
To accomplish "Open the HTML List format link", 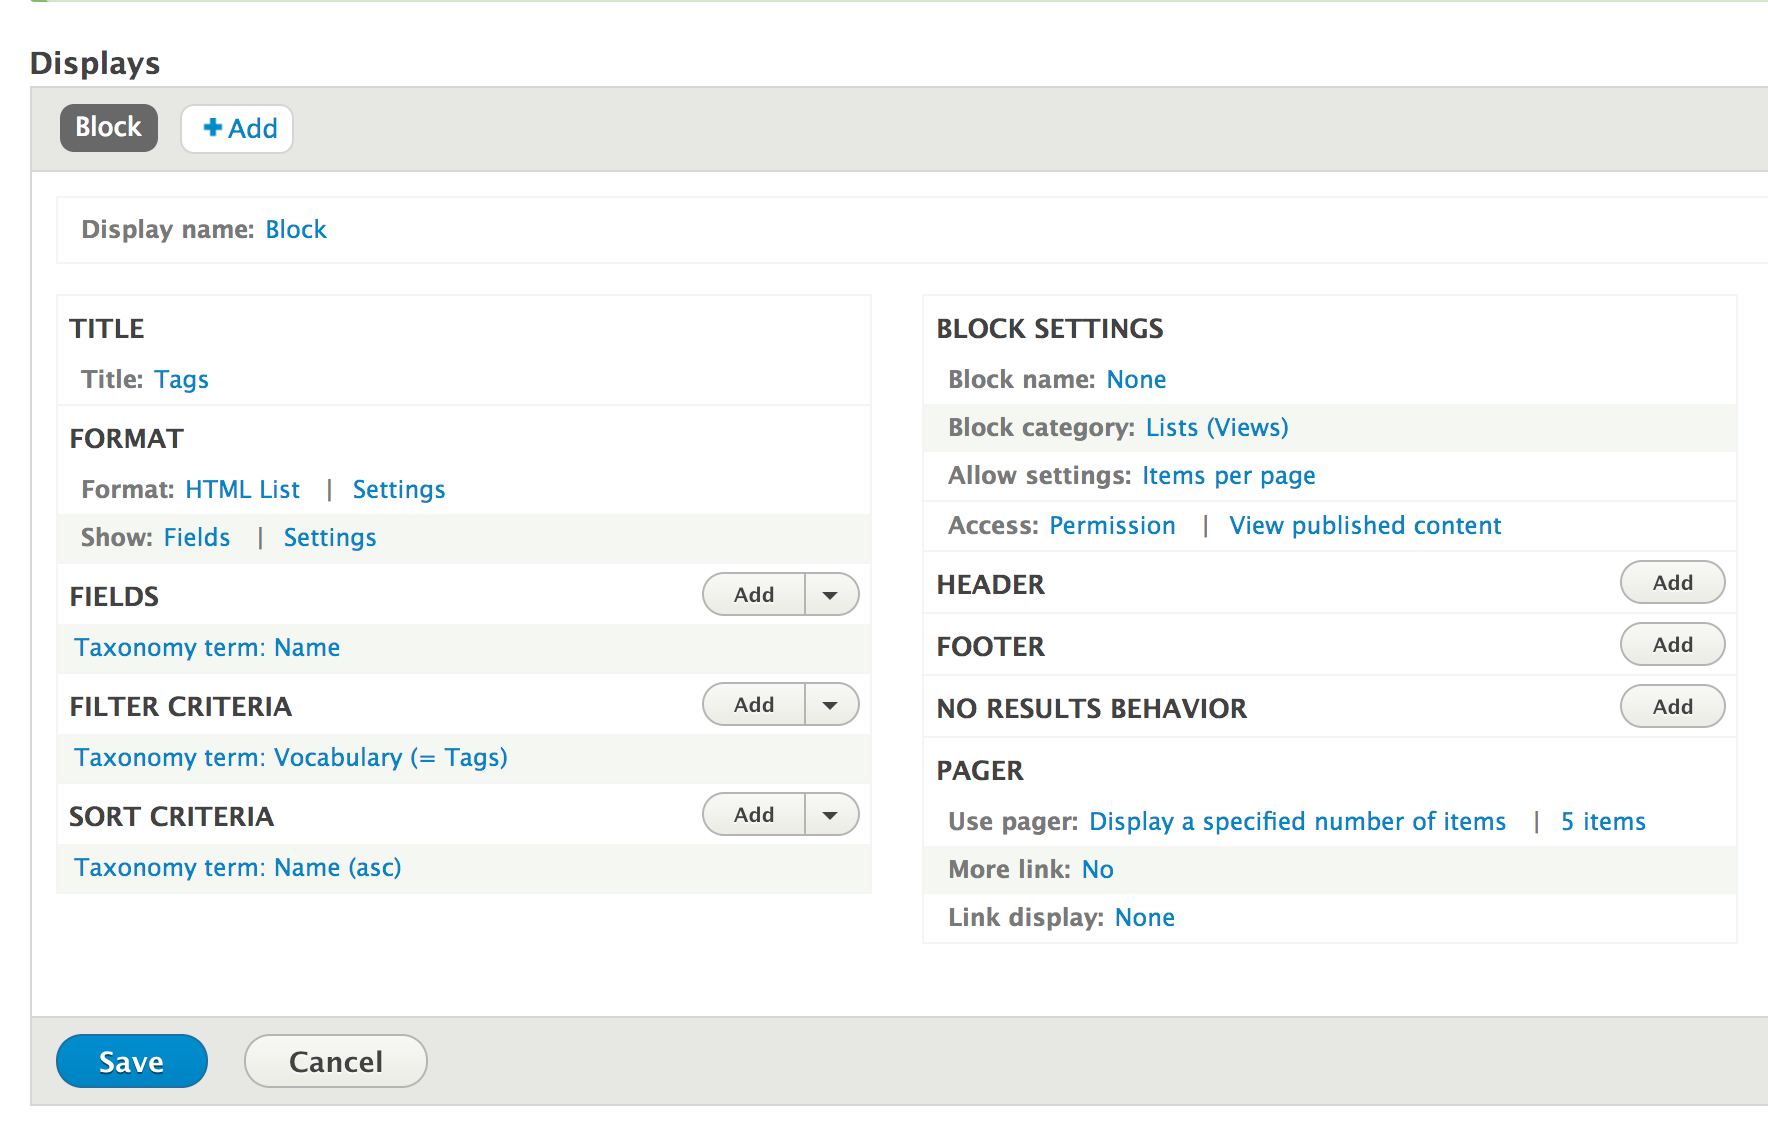I will pos(242,489).
